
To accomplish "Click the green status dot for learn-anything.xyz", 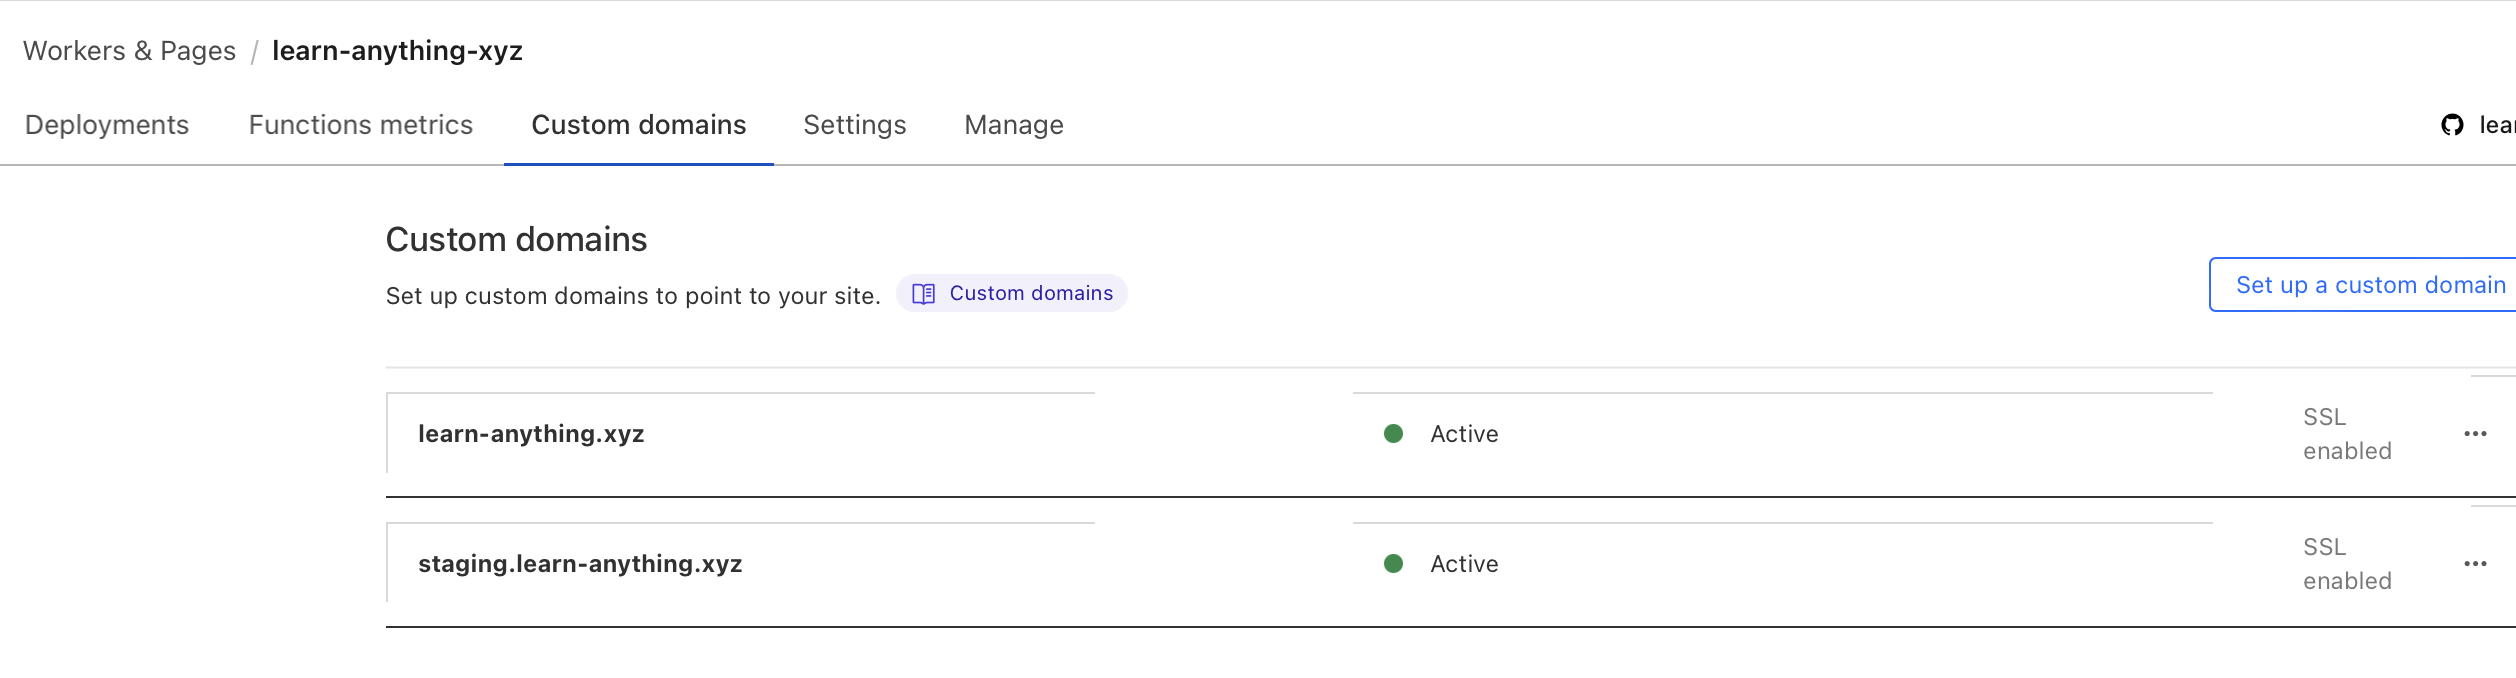I will pyautogui.click(x=1393, y=434).
